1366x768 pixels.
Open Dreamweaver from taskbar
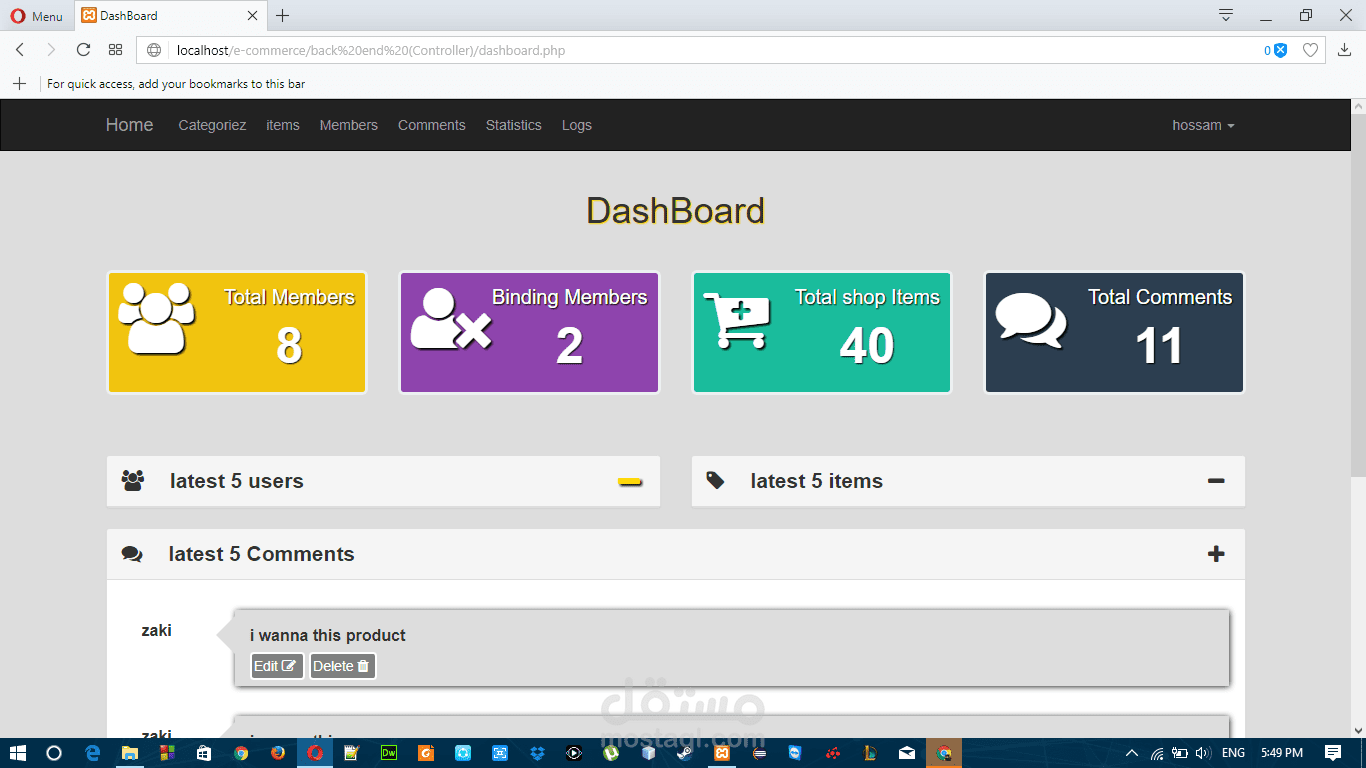(x=389, y=753)
